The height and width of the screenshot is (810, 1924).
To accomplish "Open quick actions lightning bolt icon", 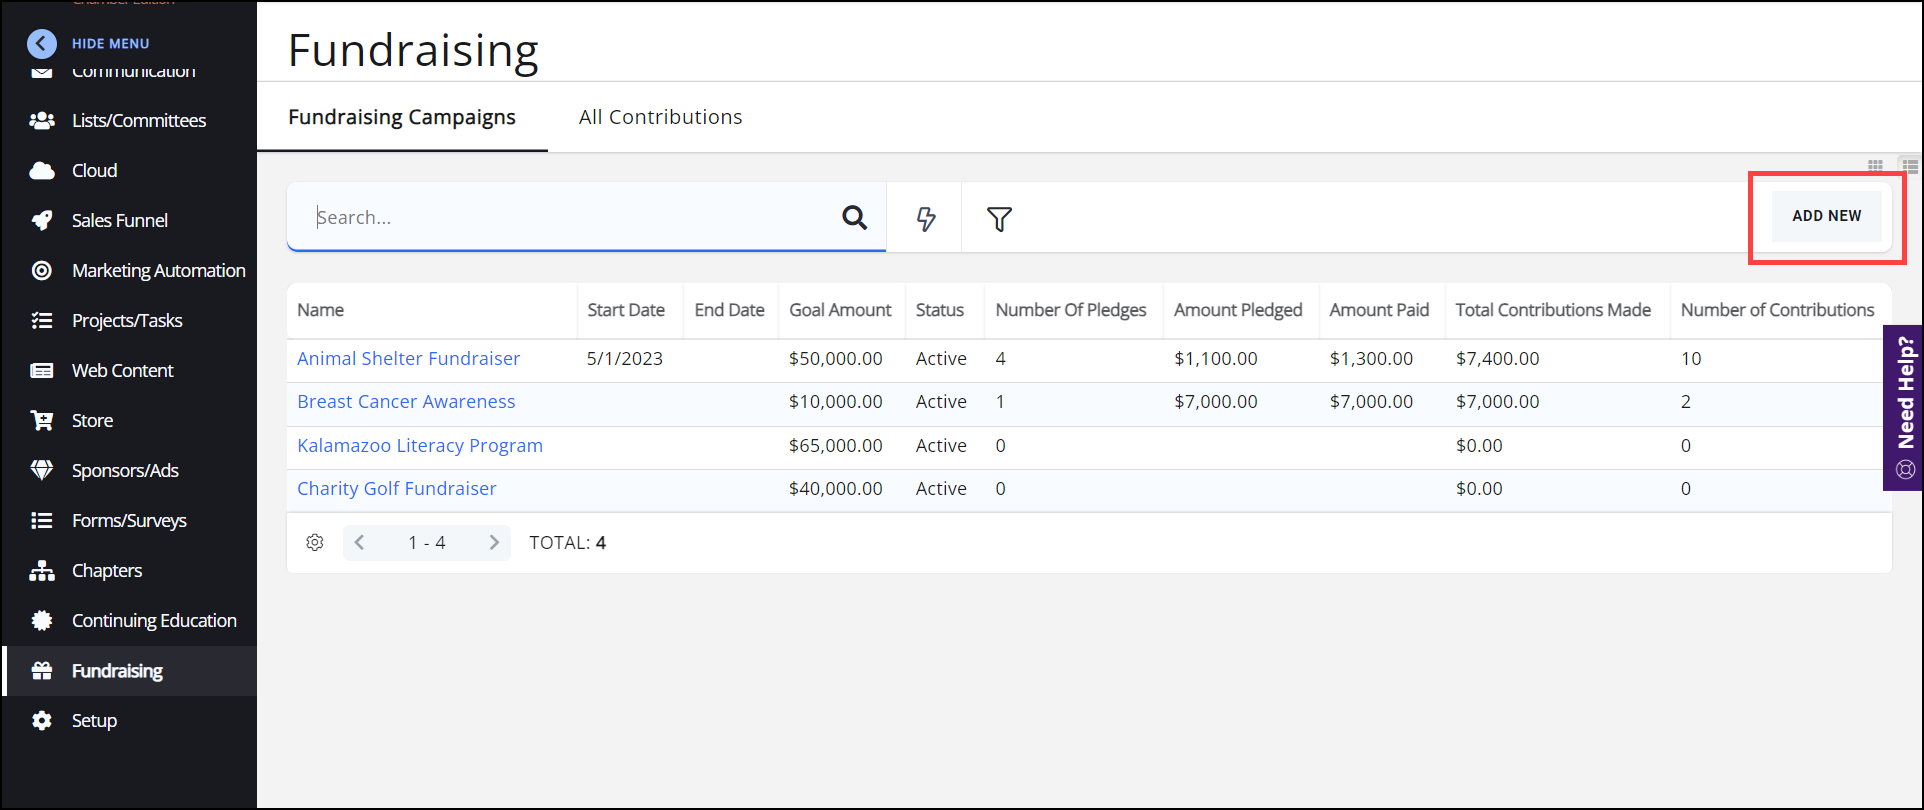I will [926, 218].
